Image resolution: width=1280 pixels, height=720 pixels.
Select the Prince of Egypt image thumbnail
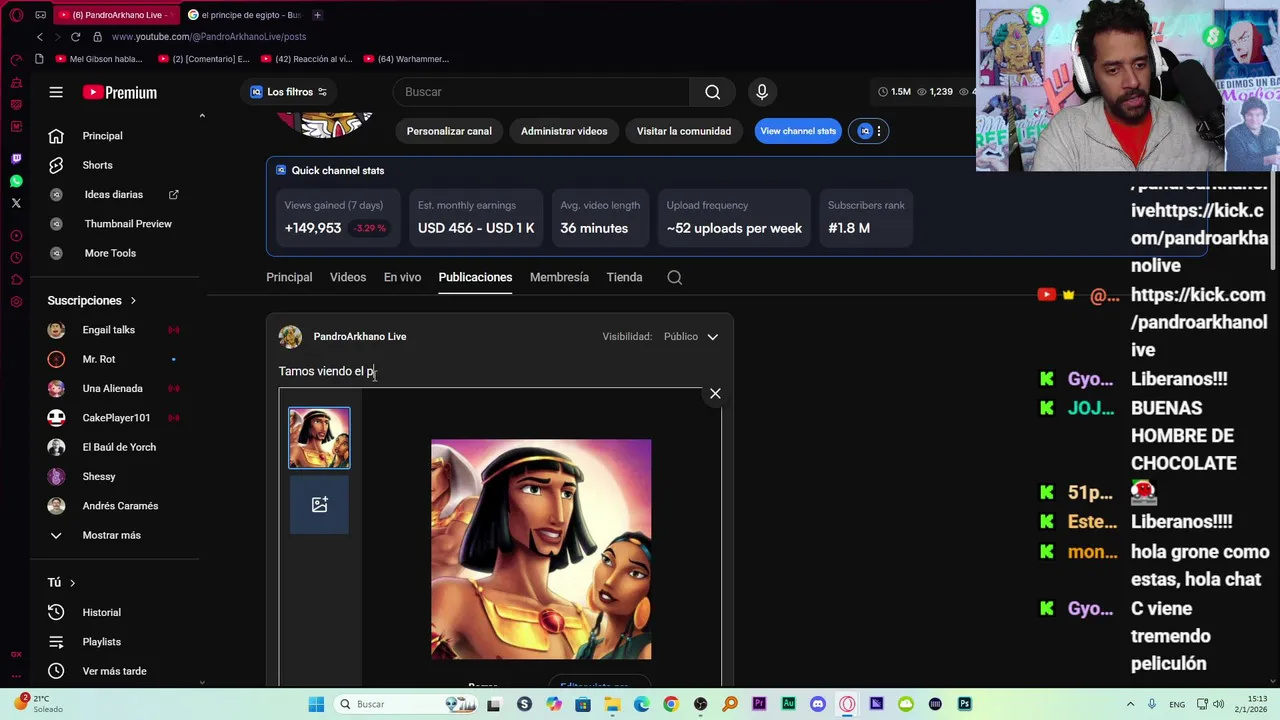(x=319, y=438)
